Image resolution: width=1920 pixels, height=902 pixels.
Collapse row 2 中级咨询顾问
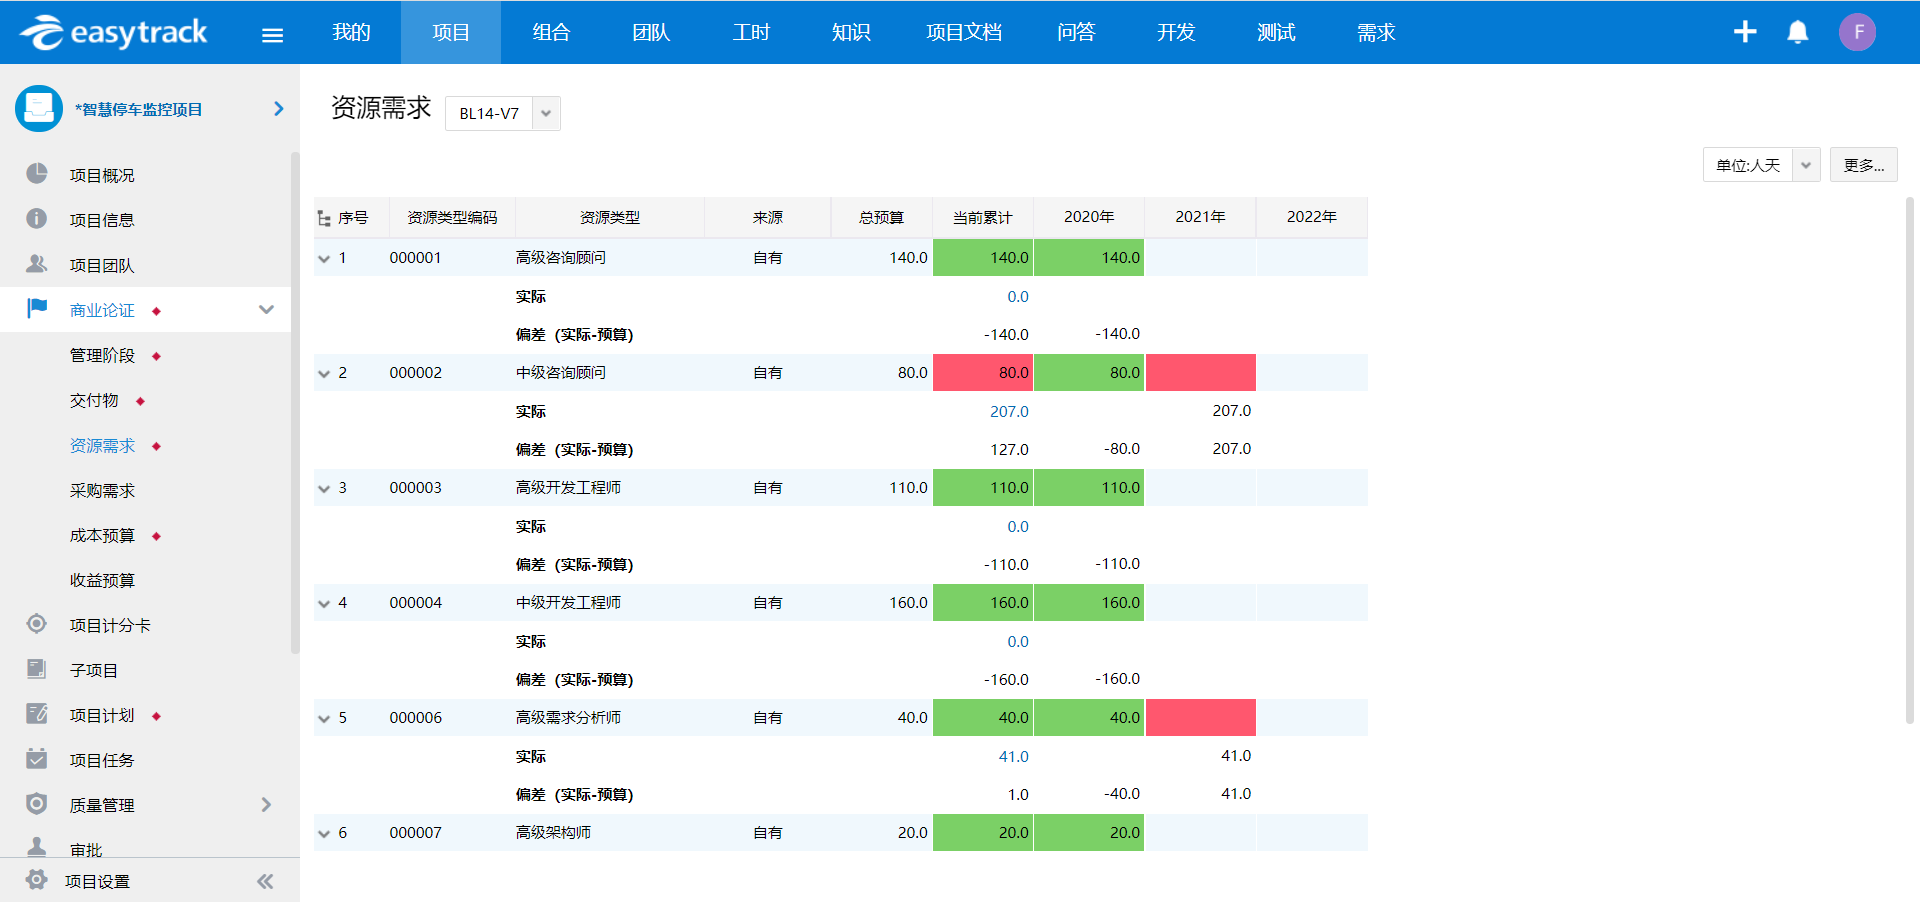(x=324, y=373)
